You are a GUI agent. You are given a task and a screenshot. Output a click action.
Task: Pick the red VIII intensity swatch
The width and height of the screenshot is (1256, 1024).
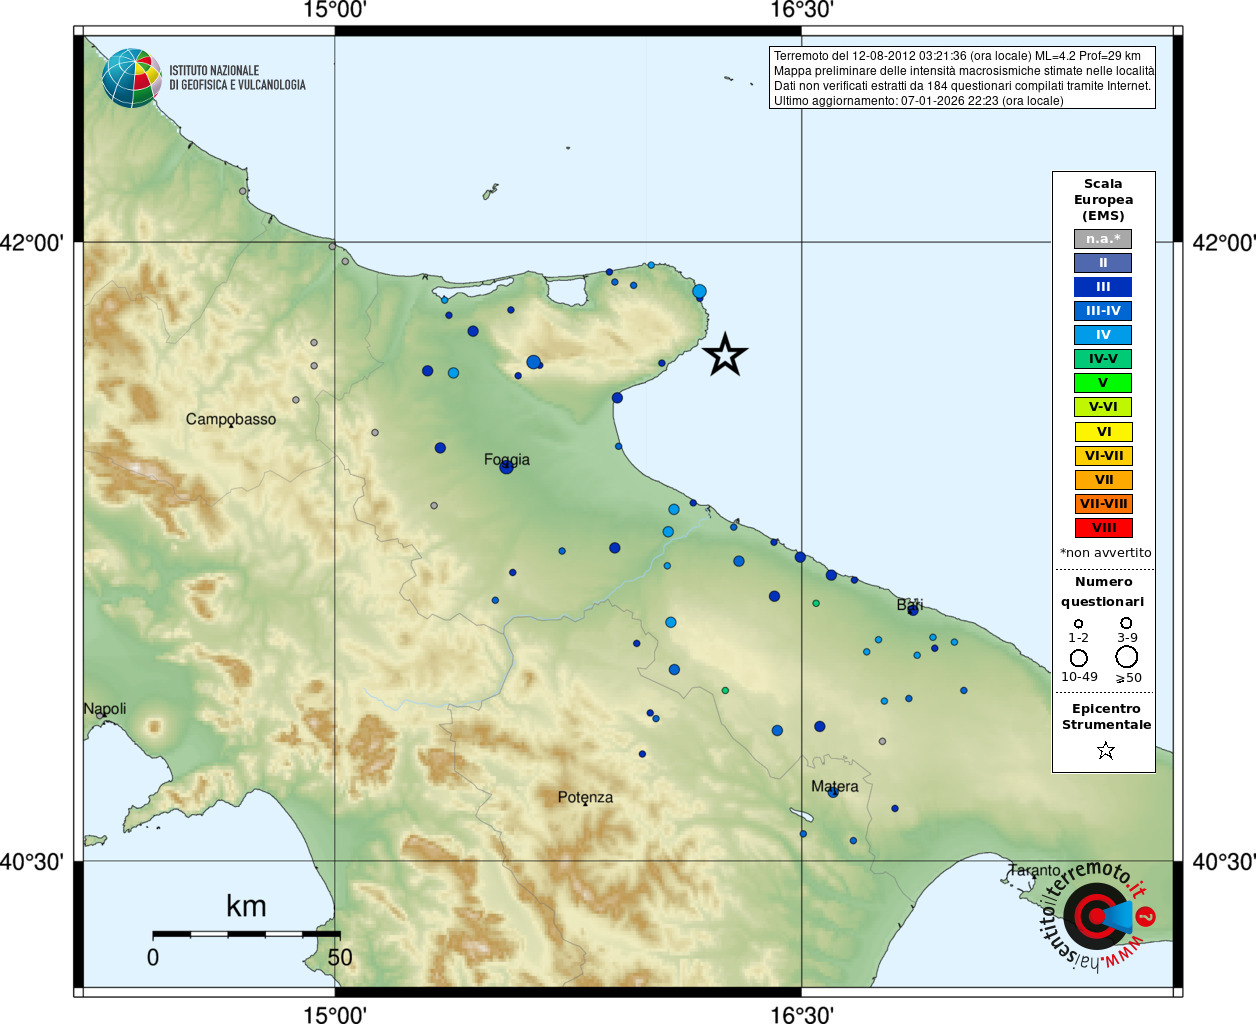coord(1103,528)
